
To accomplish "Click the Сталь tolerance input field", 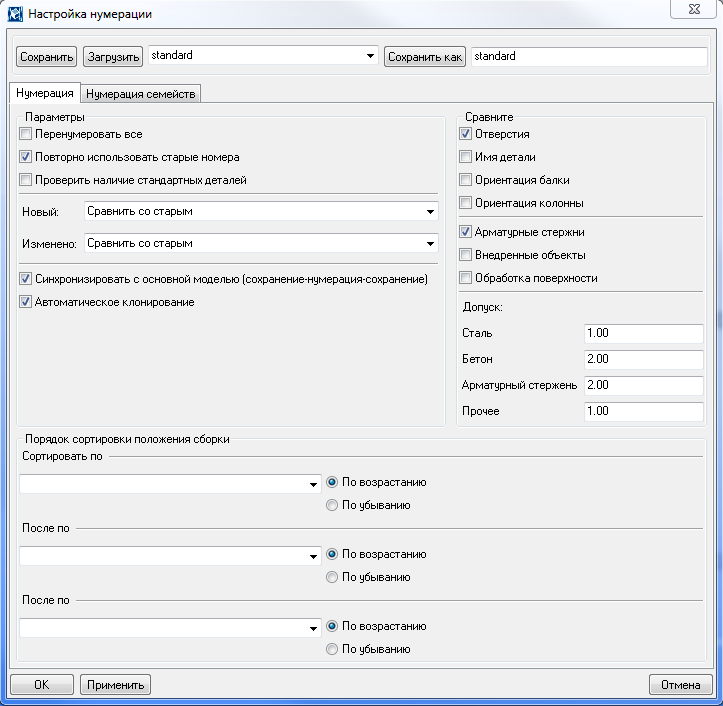I will (x=643, y=334).
